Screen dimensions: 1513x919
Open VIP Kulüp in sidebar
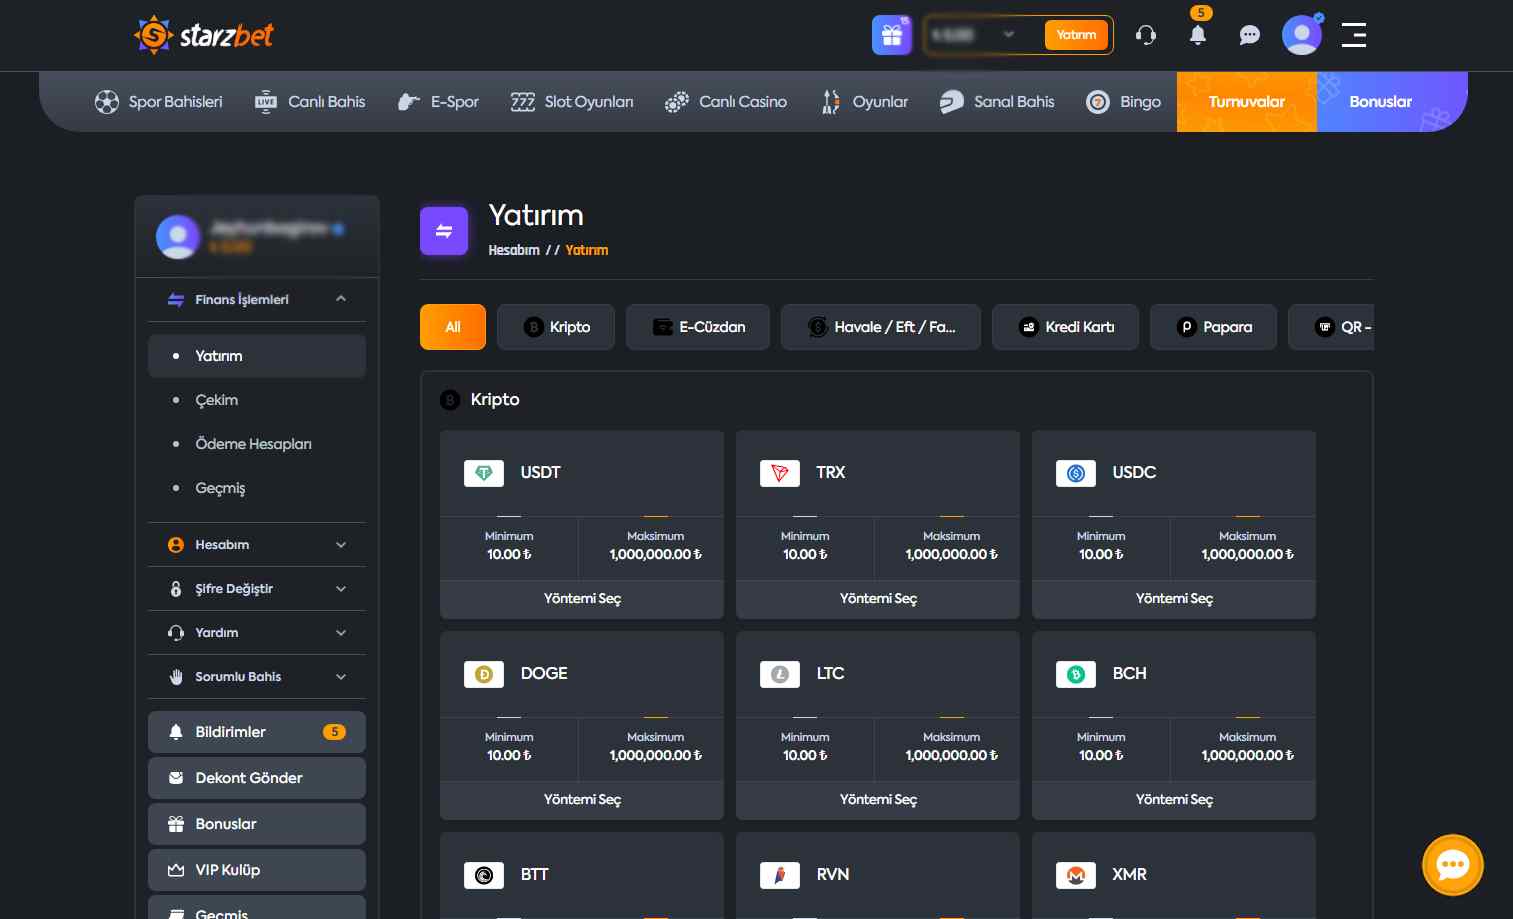257,870
